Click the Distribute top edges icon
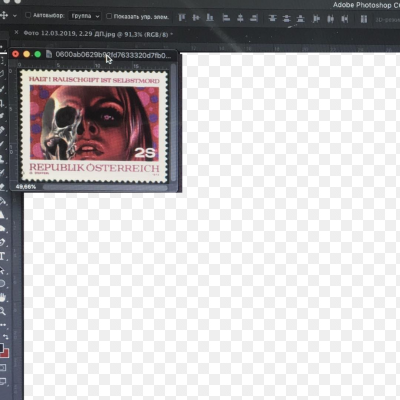This screenshot has width=400, height=400. [x=273, y=18]
